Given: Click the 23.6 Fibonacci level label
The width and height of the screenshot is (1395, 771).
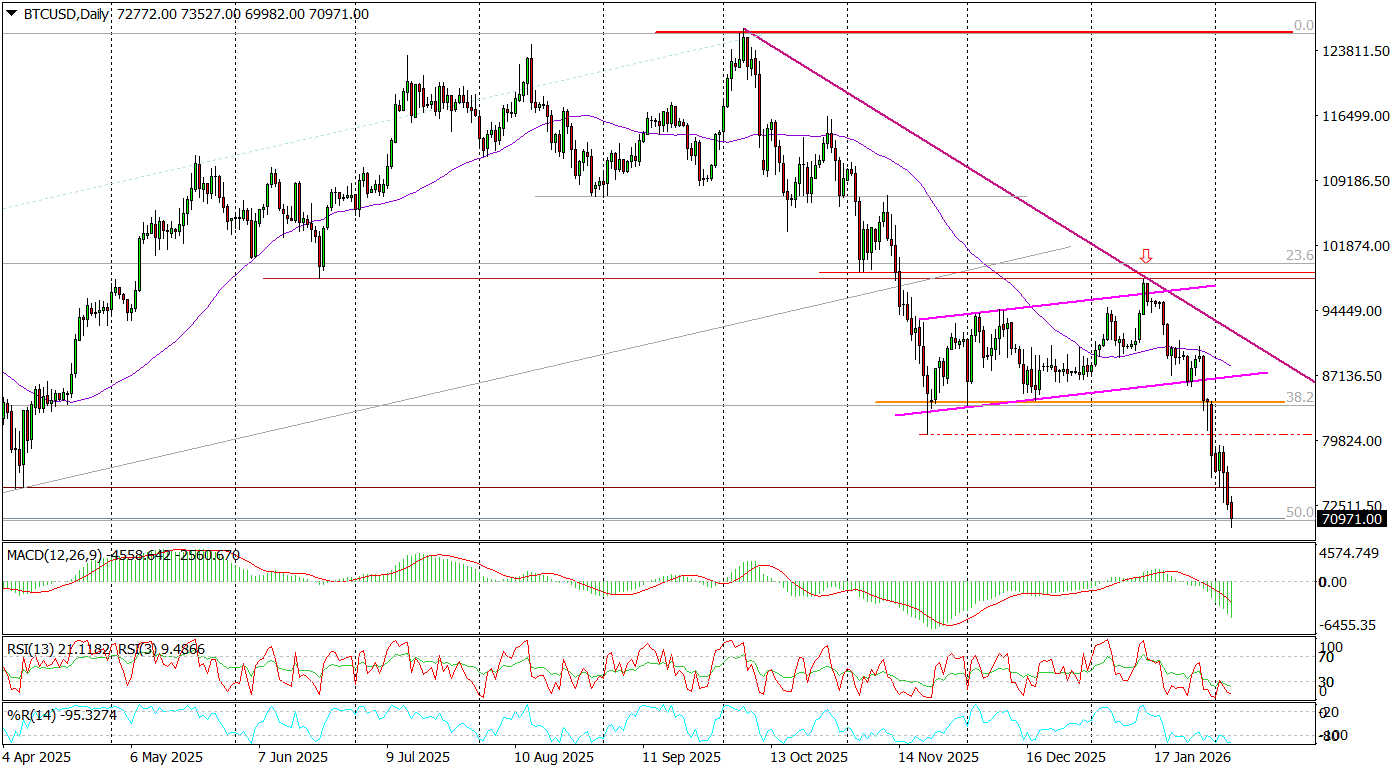Looking at the screenshot, I should 1299,256.
